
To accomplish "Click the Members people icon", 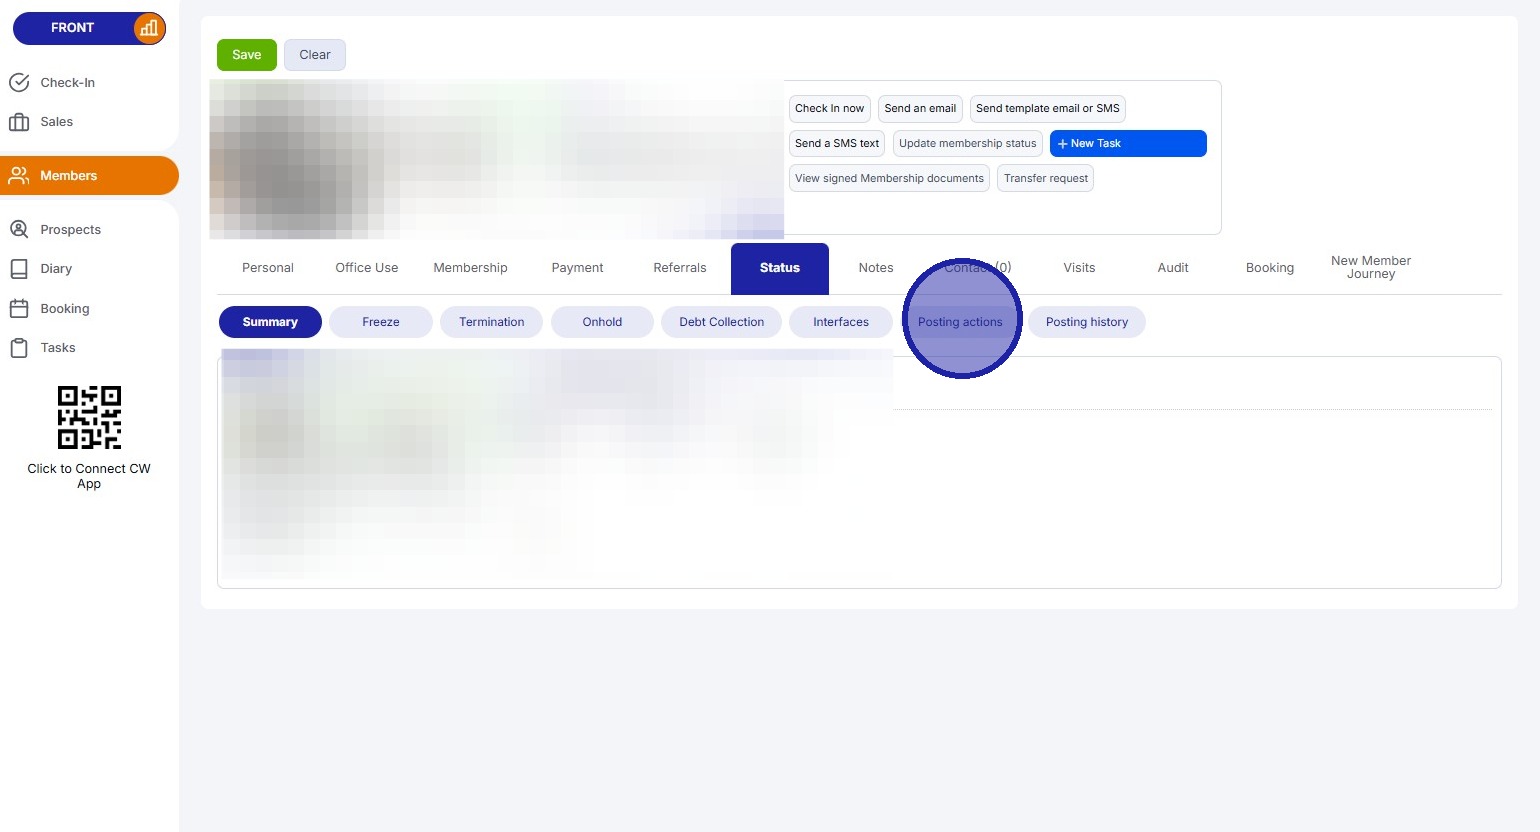I will tap(19, 176).
